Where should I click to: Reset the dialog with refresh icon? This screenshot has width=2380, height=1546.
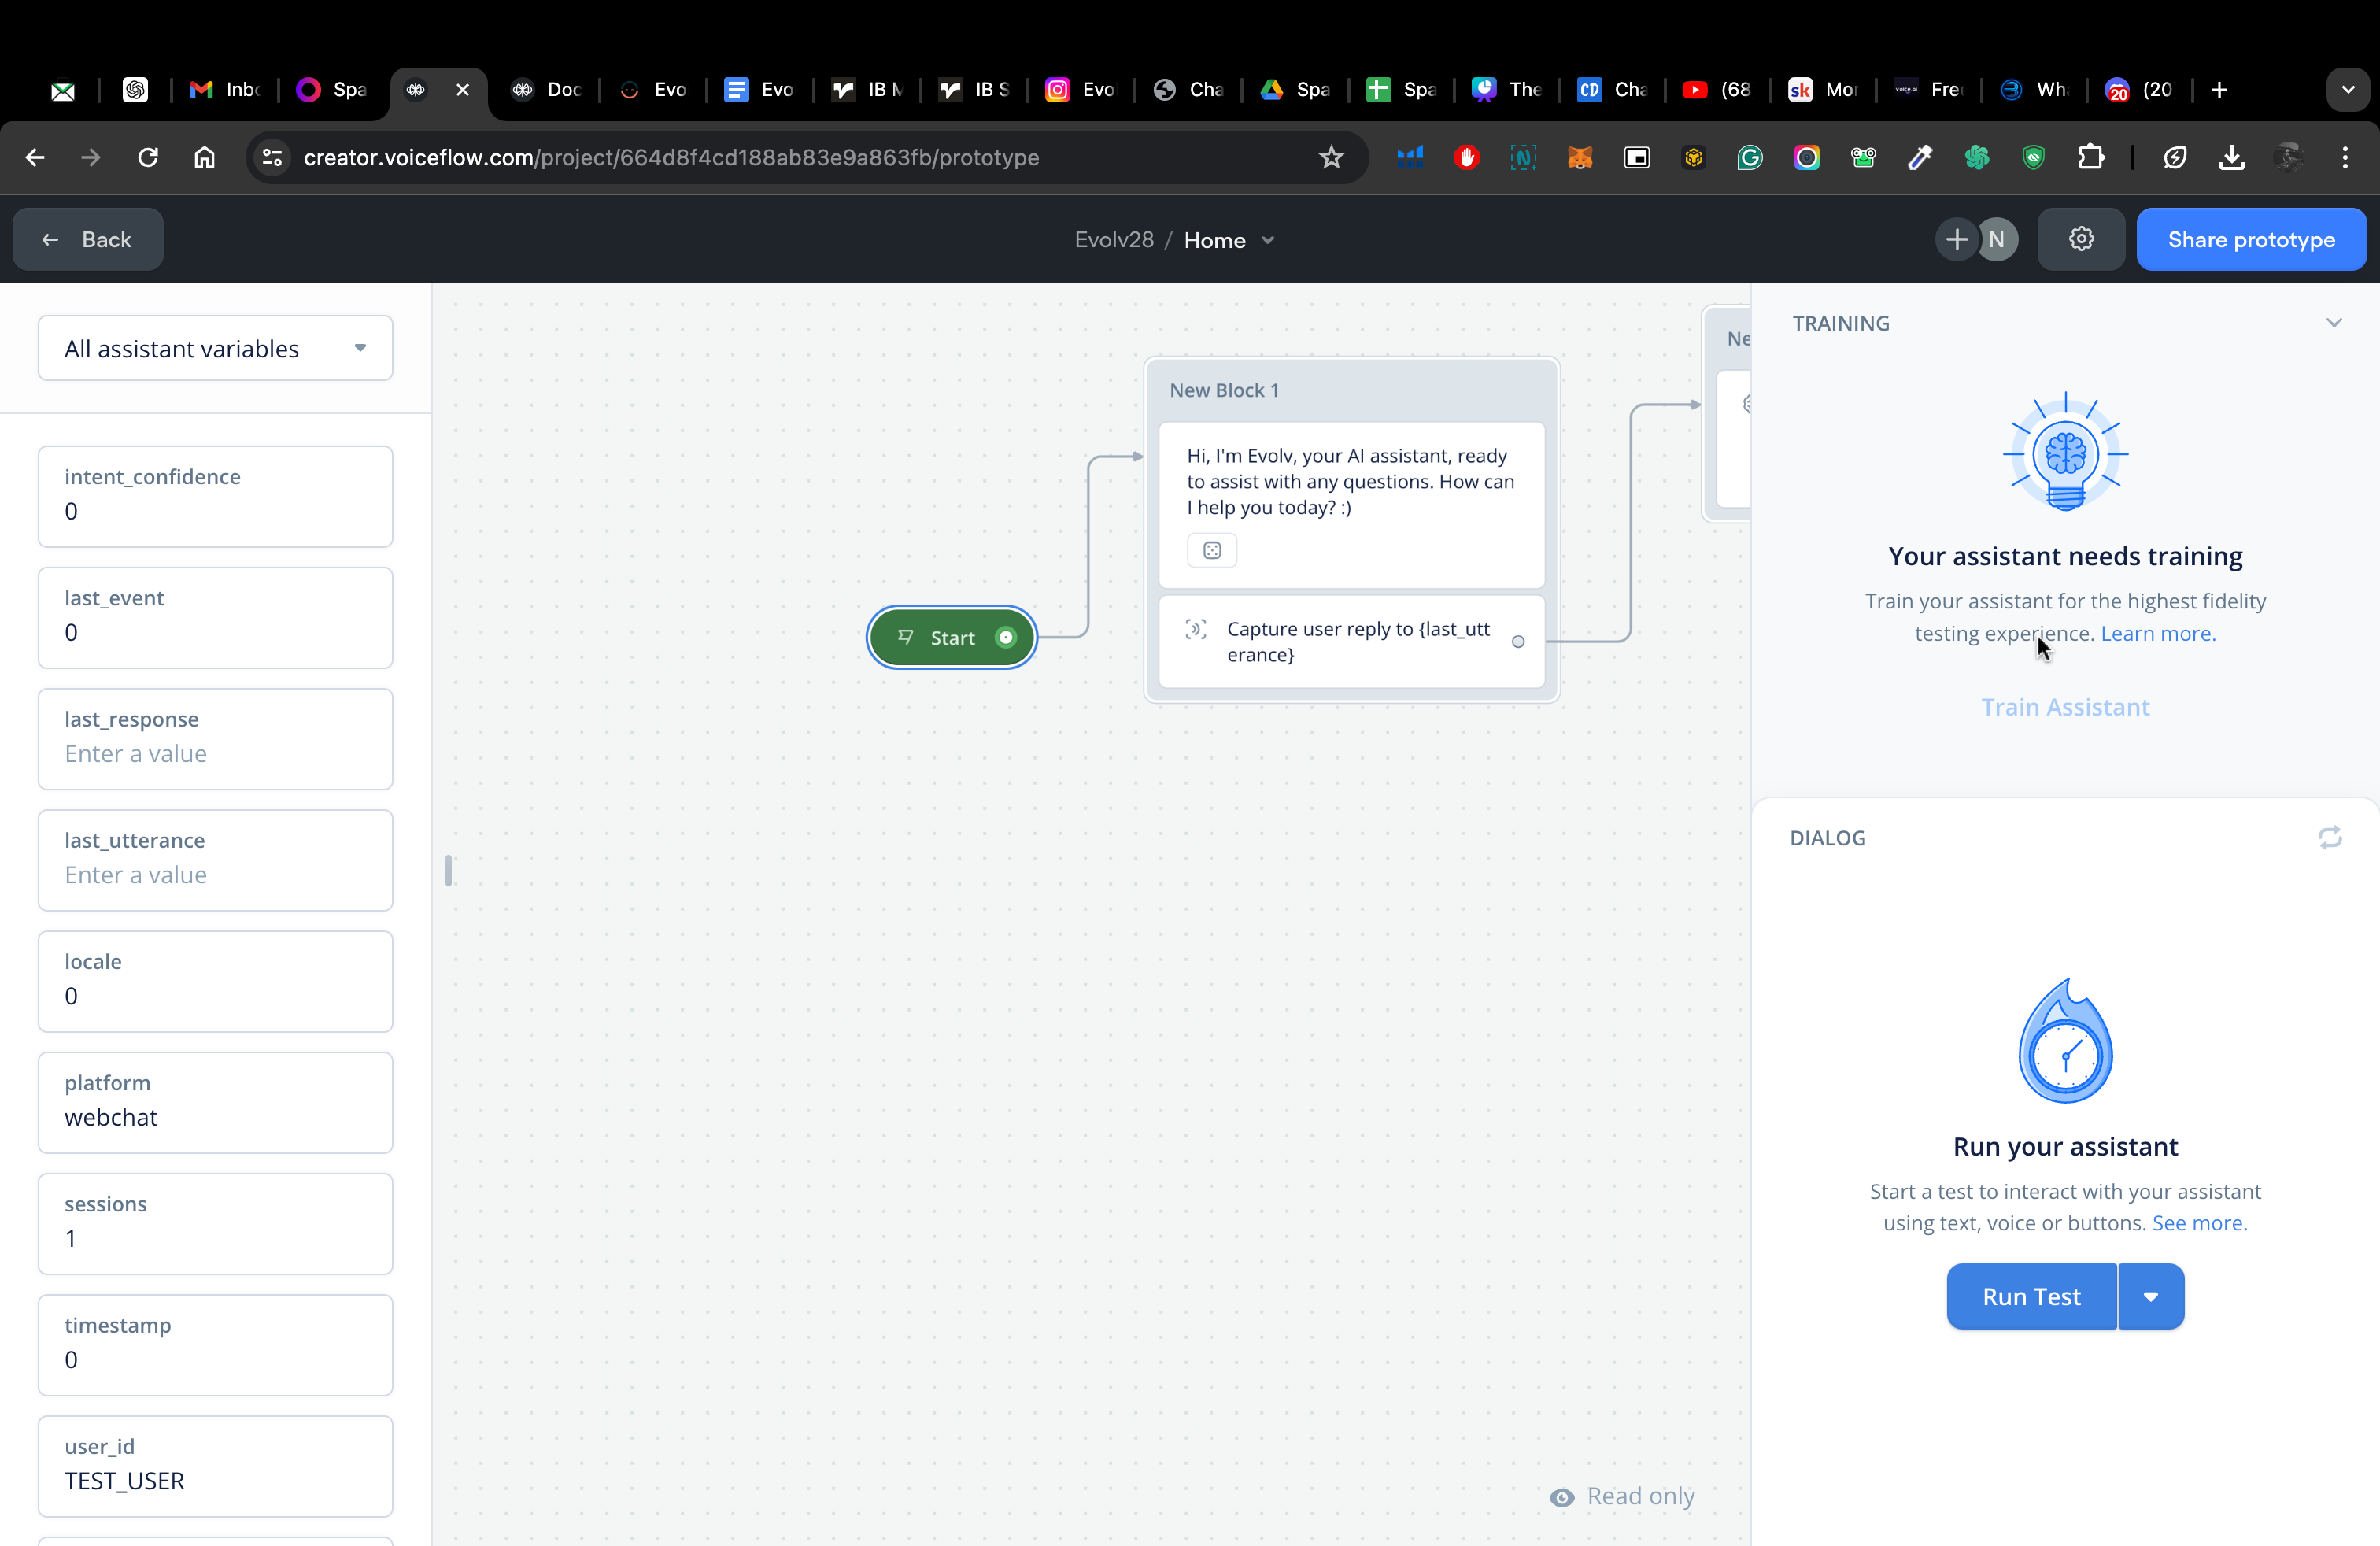(x=2329, y=837)
